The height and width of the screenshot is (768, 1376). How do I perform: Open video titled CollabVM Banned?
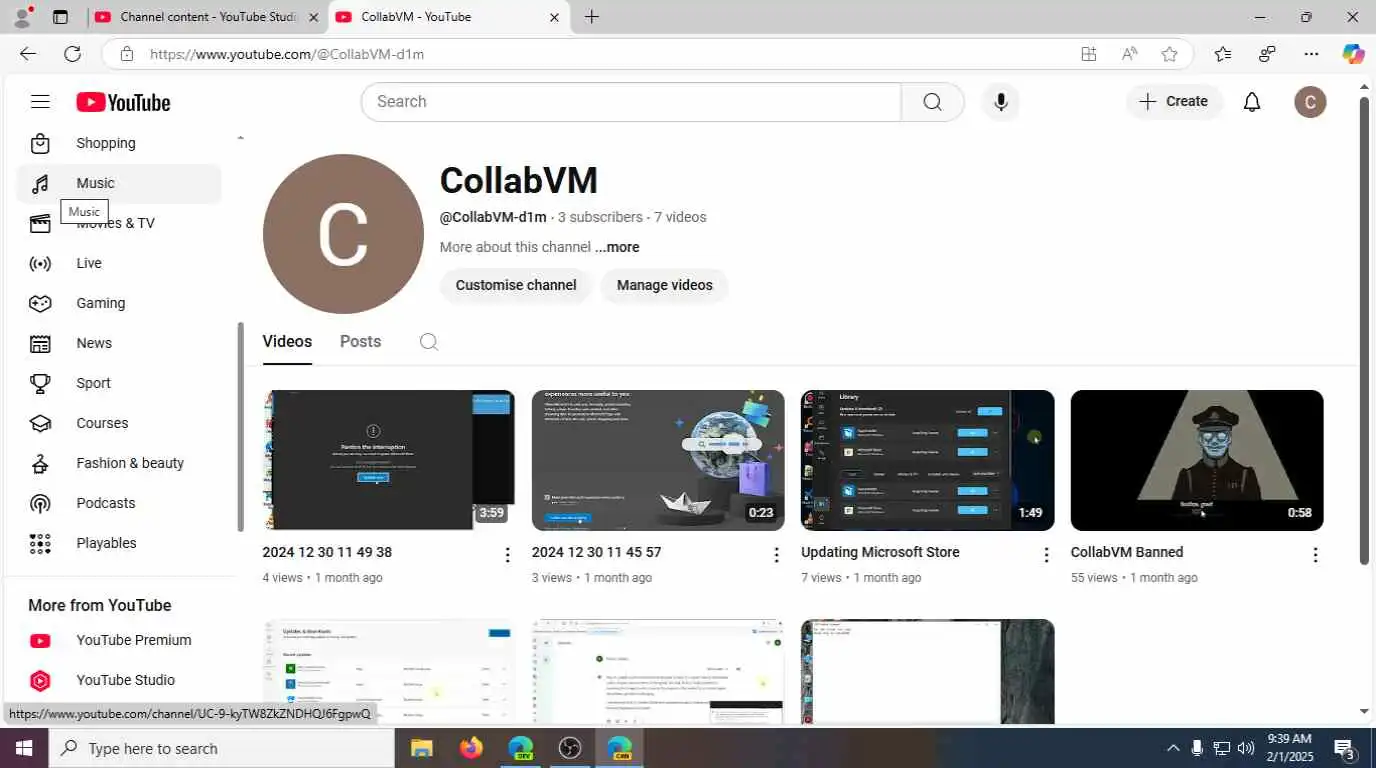pyautogui.click(x=1127, y=552)
